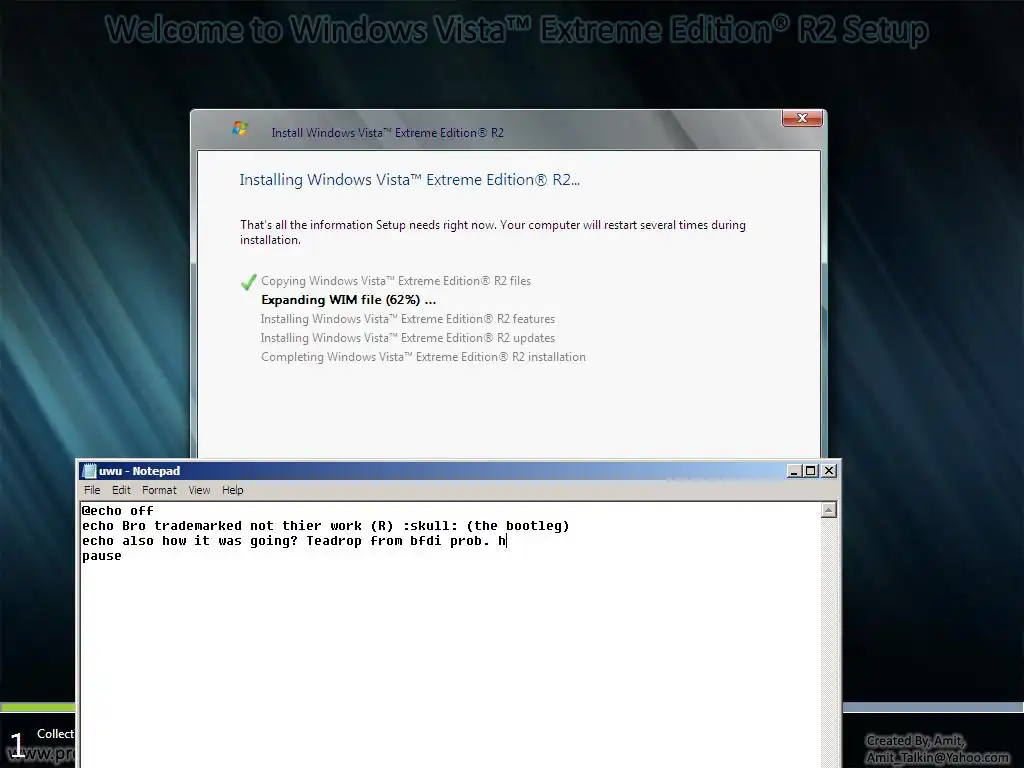Viewport: 1024px width, 768px height.
Task: Open the File menu in Notepad
Action: pyautogui.click(x=92, y=490)
